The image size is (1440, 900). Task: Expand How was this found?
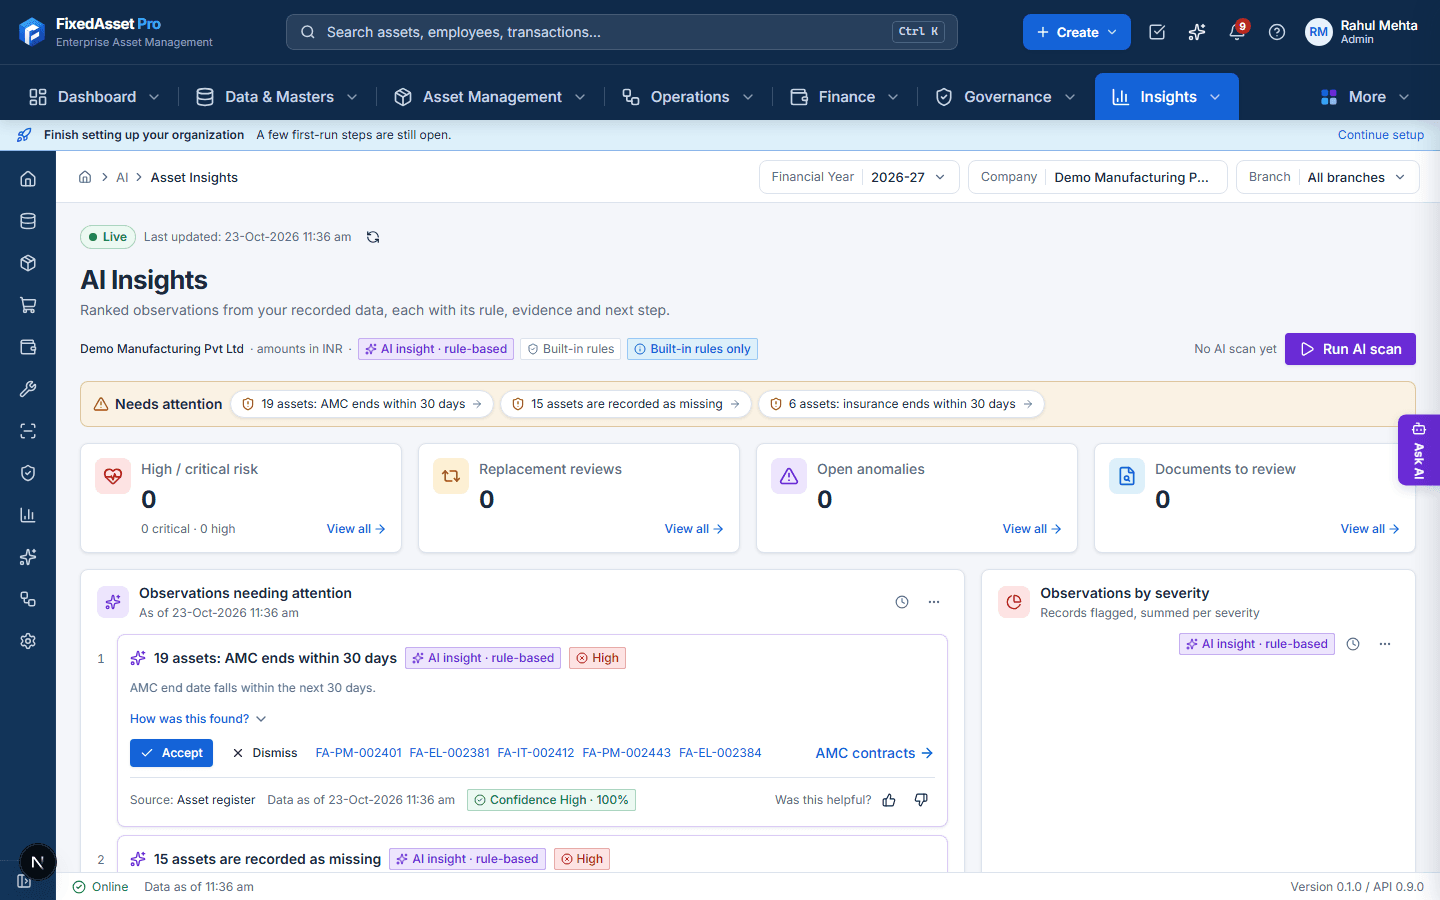coord(198,719)
